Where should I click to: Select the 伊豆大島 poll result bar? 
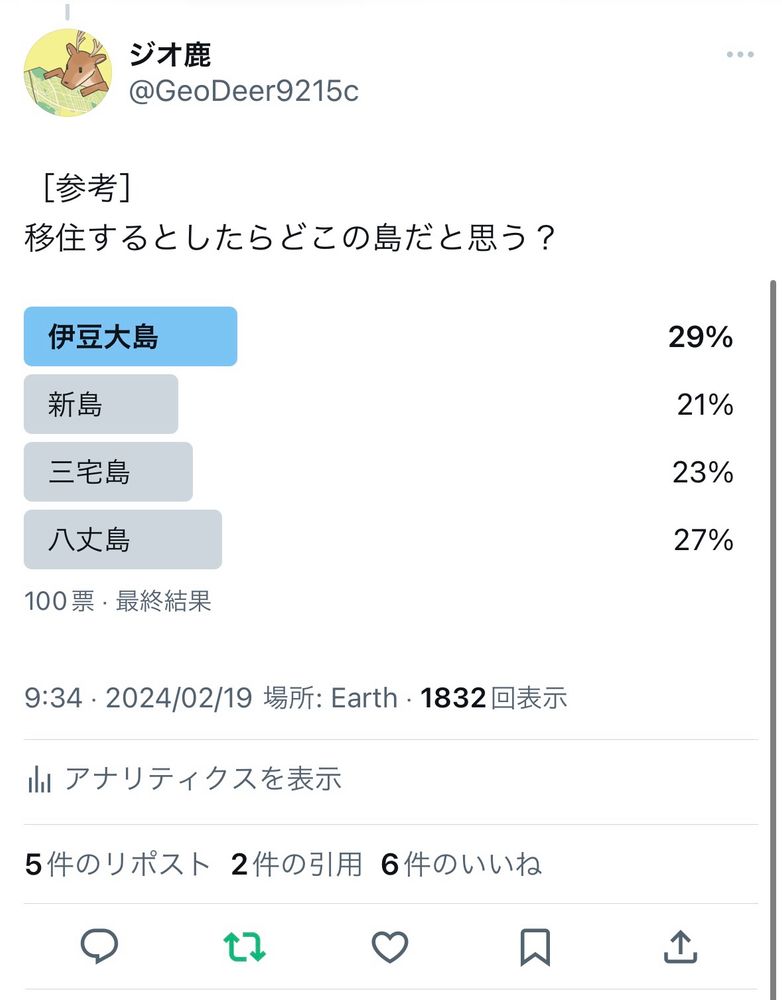tap(130, 336)
